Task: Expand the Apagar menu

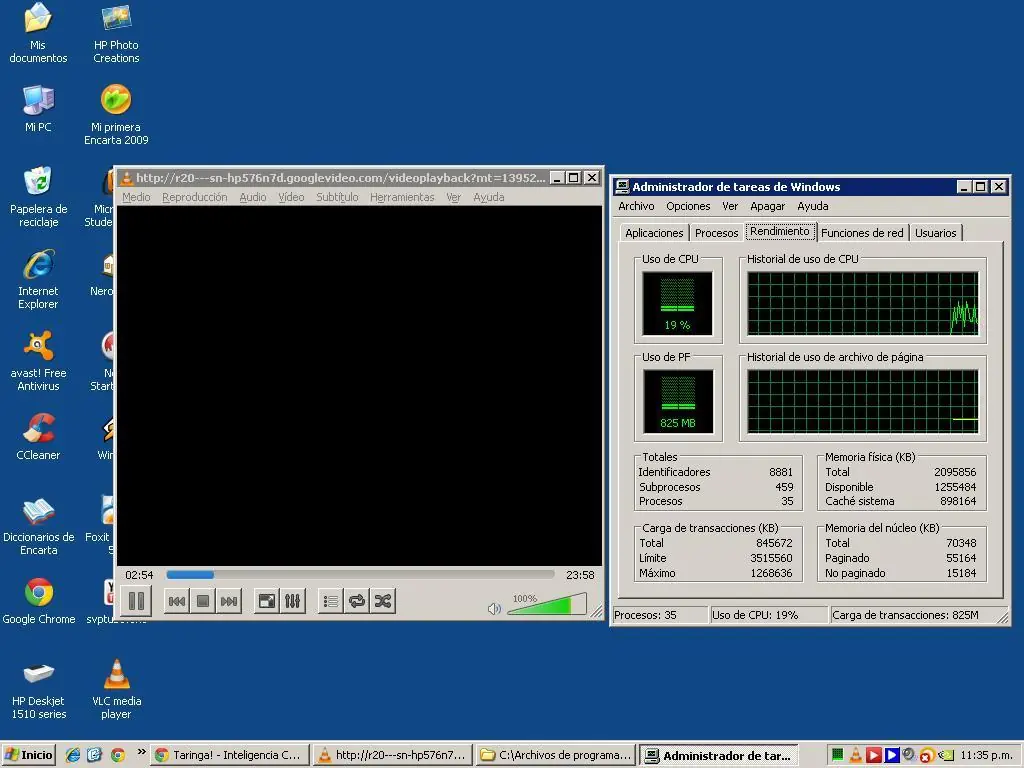Action: [x=767, y=206]
